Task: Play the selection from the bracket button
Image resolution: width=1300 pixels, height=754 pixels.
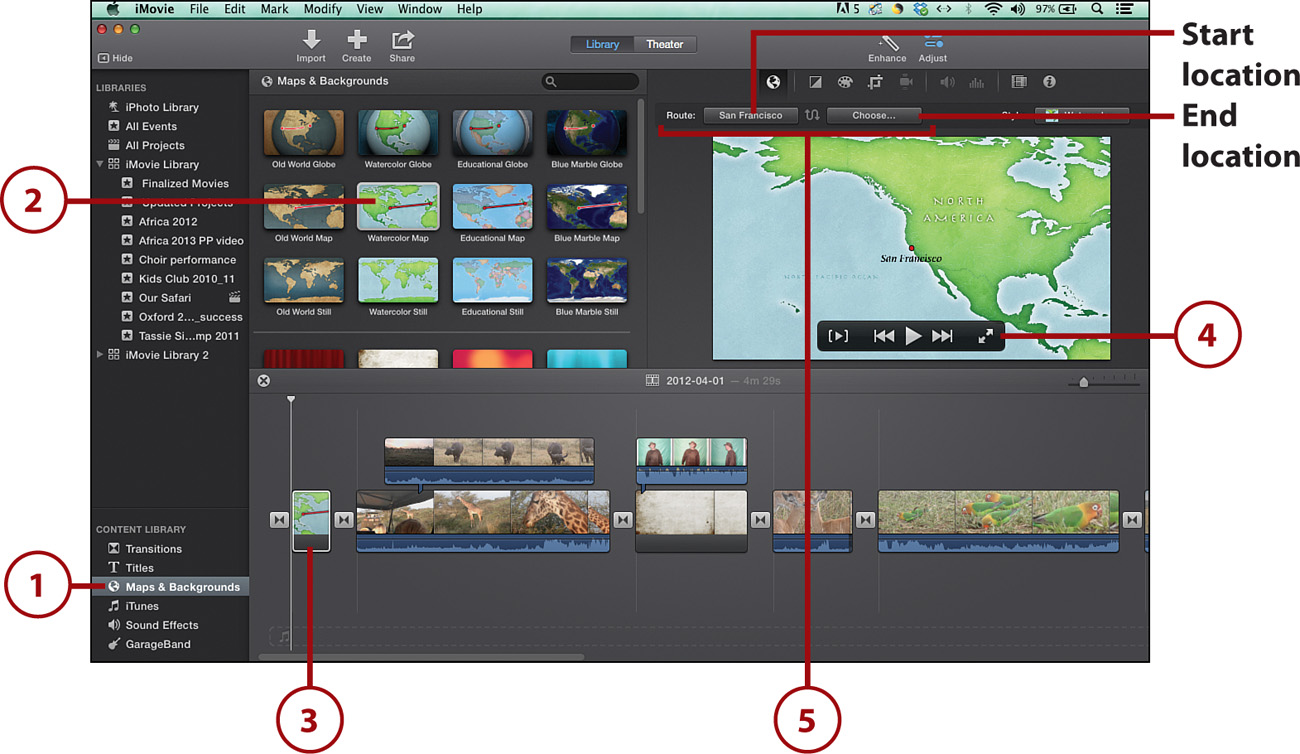Action: coord(838,336)
